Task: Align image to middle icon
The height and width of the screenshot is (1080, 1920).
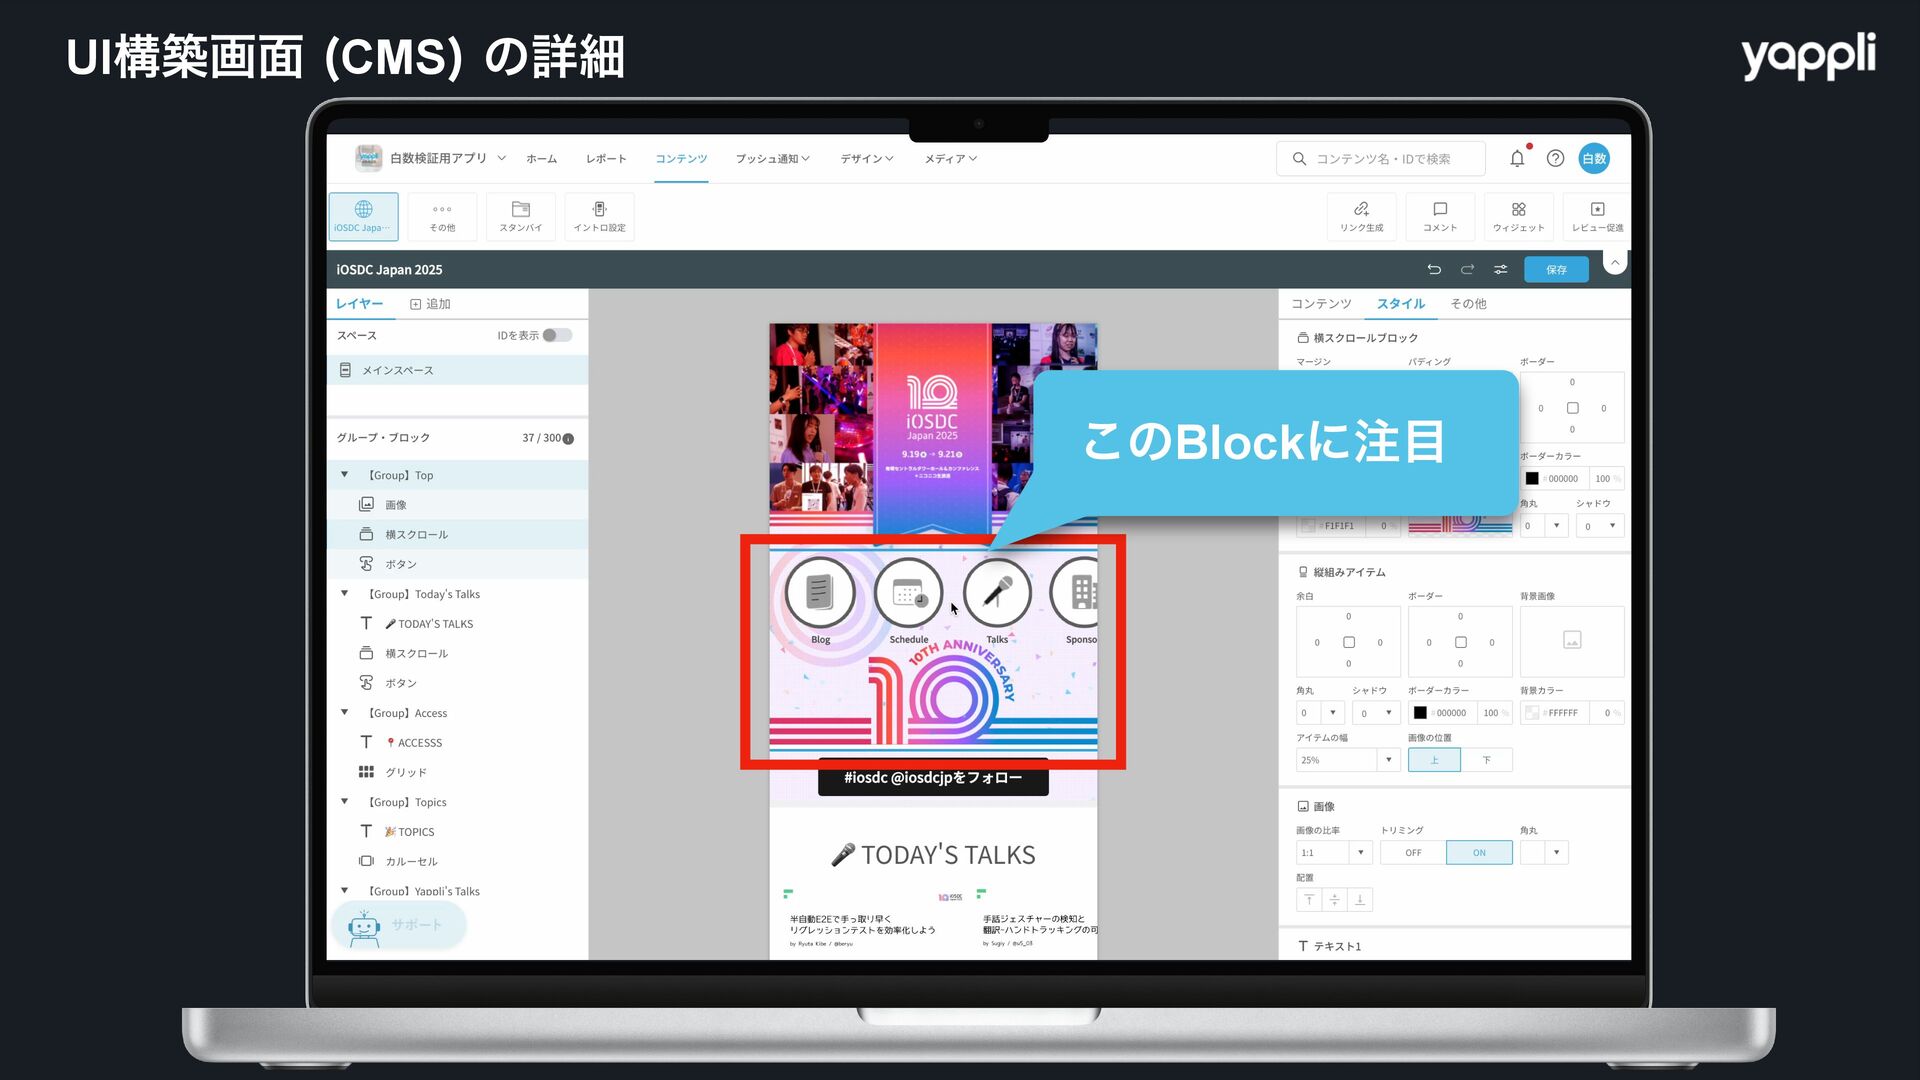Action: tap(1334, 900)
